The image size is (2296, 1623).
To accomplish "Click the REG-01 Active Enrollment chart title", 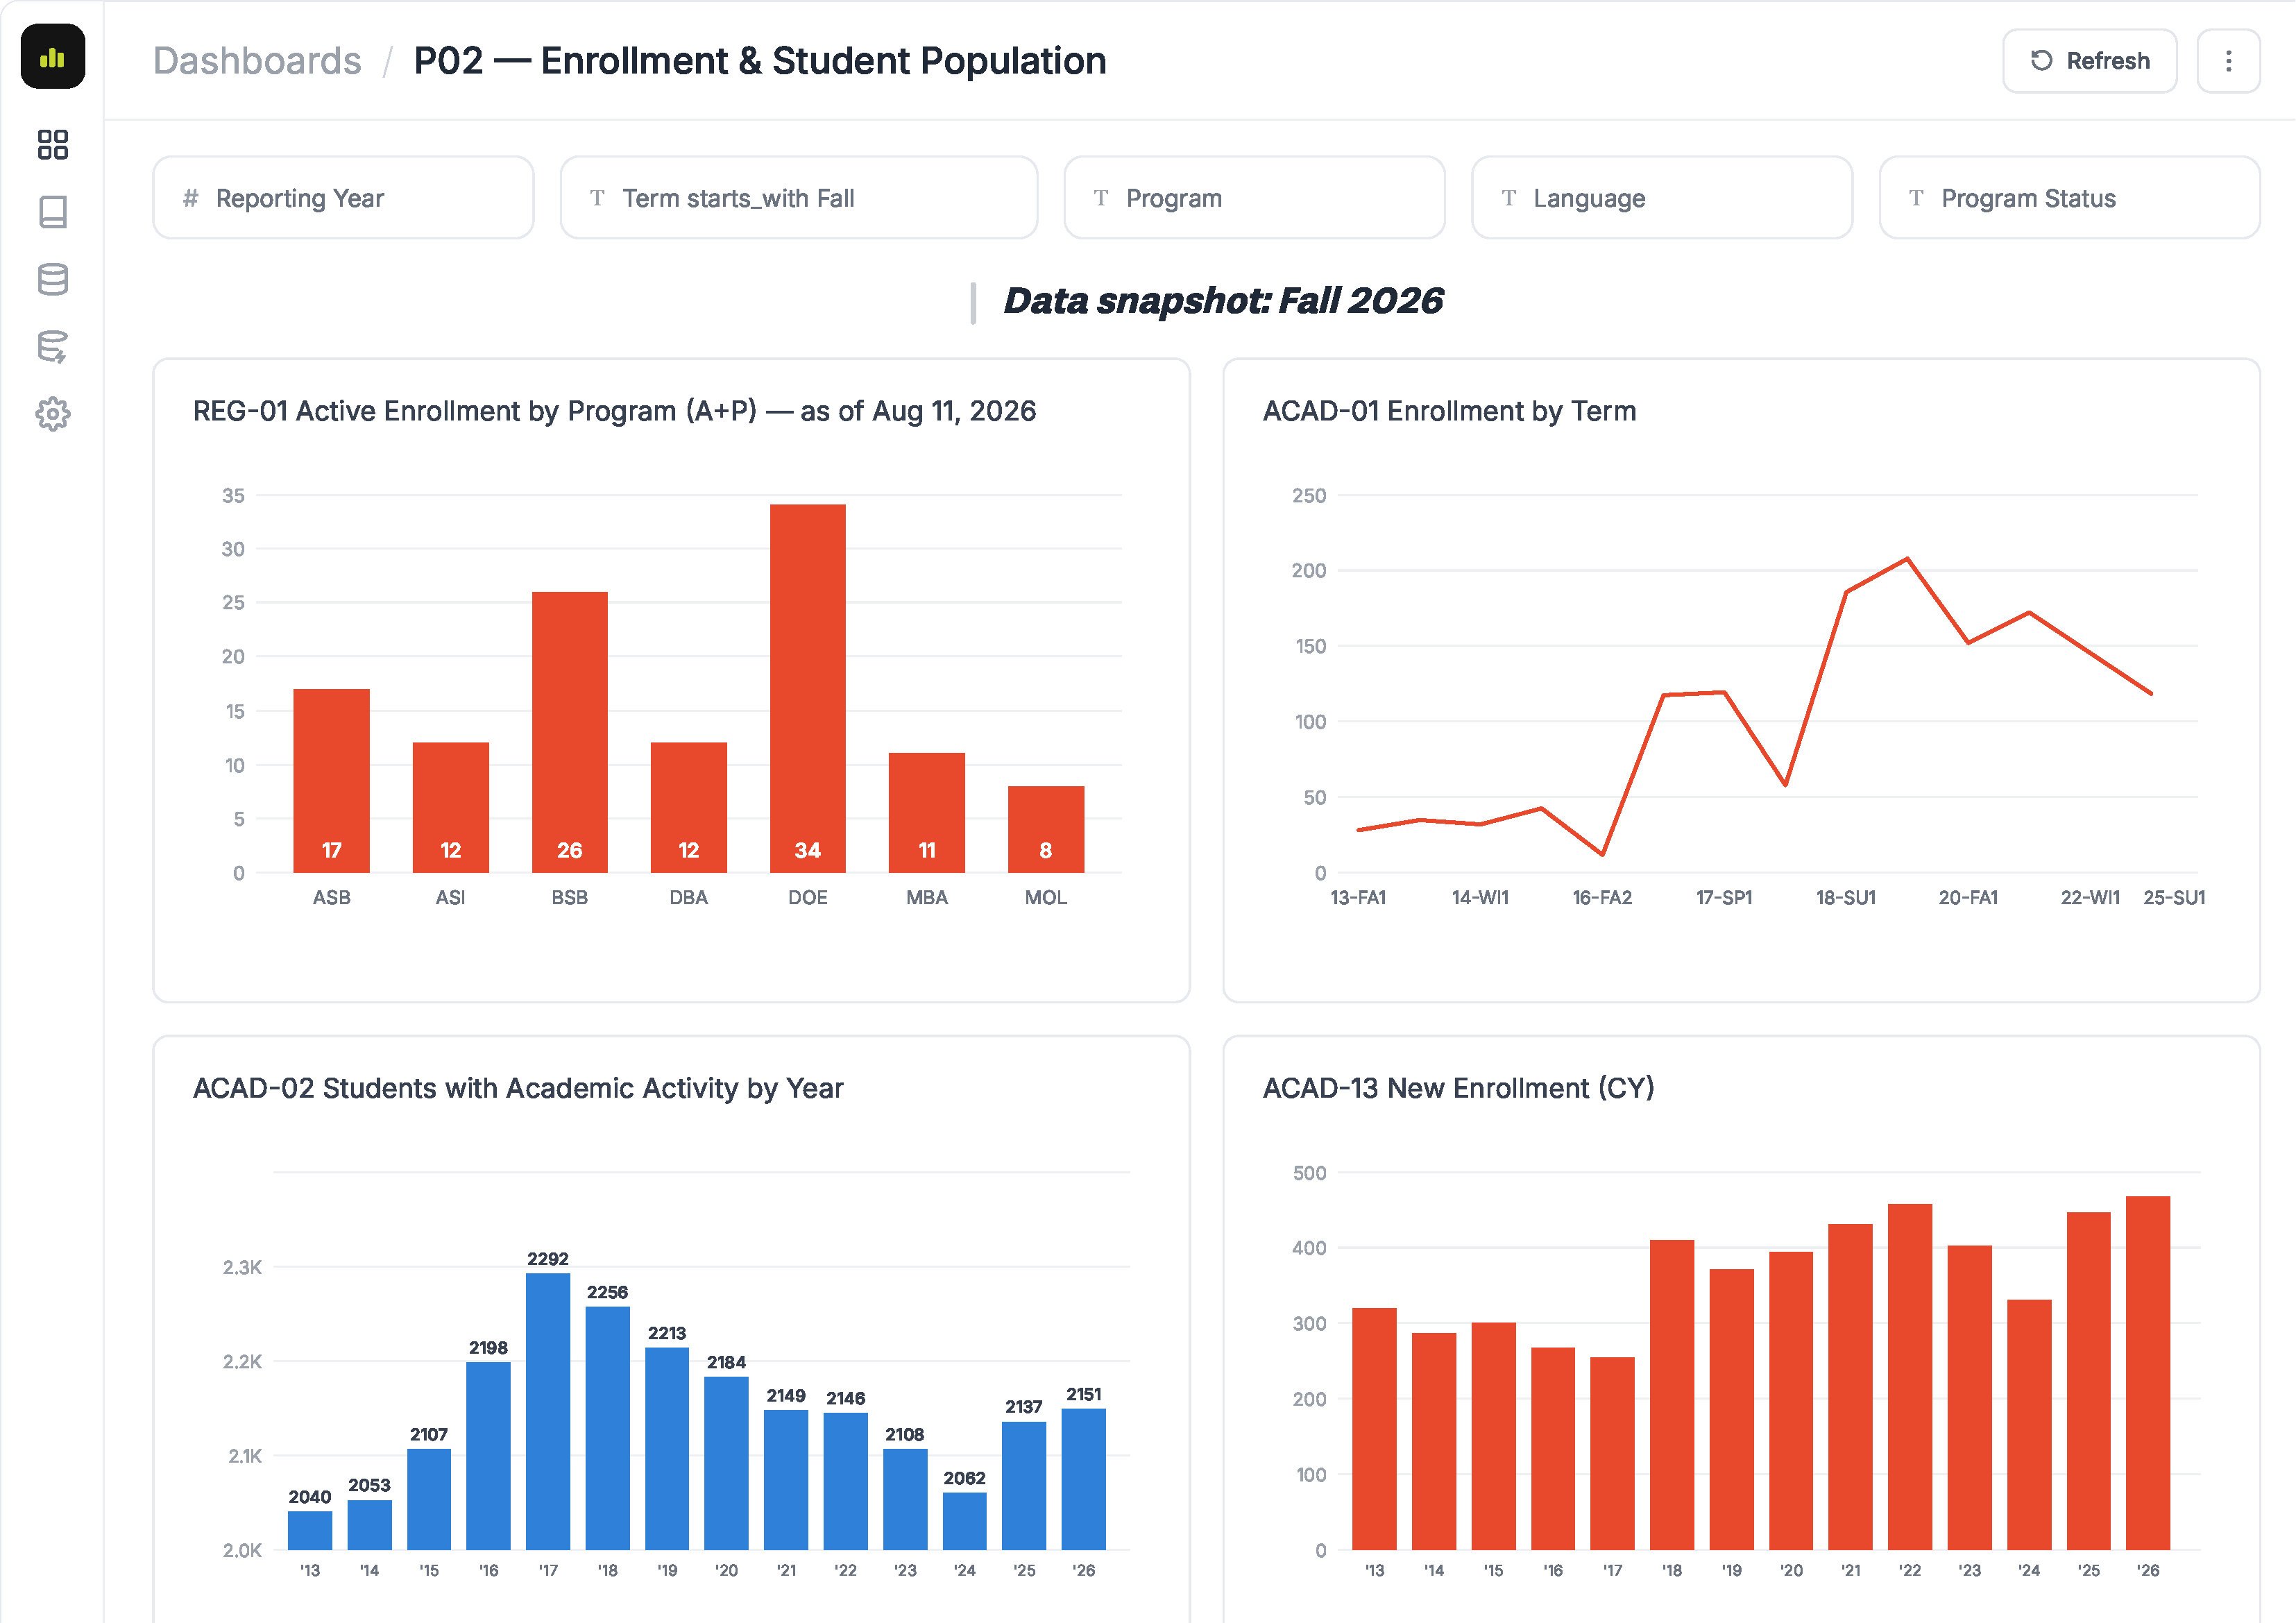I will pyautogui.click(x=614, y=411).
